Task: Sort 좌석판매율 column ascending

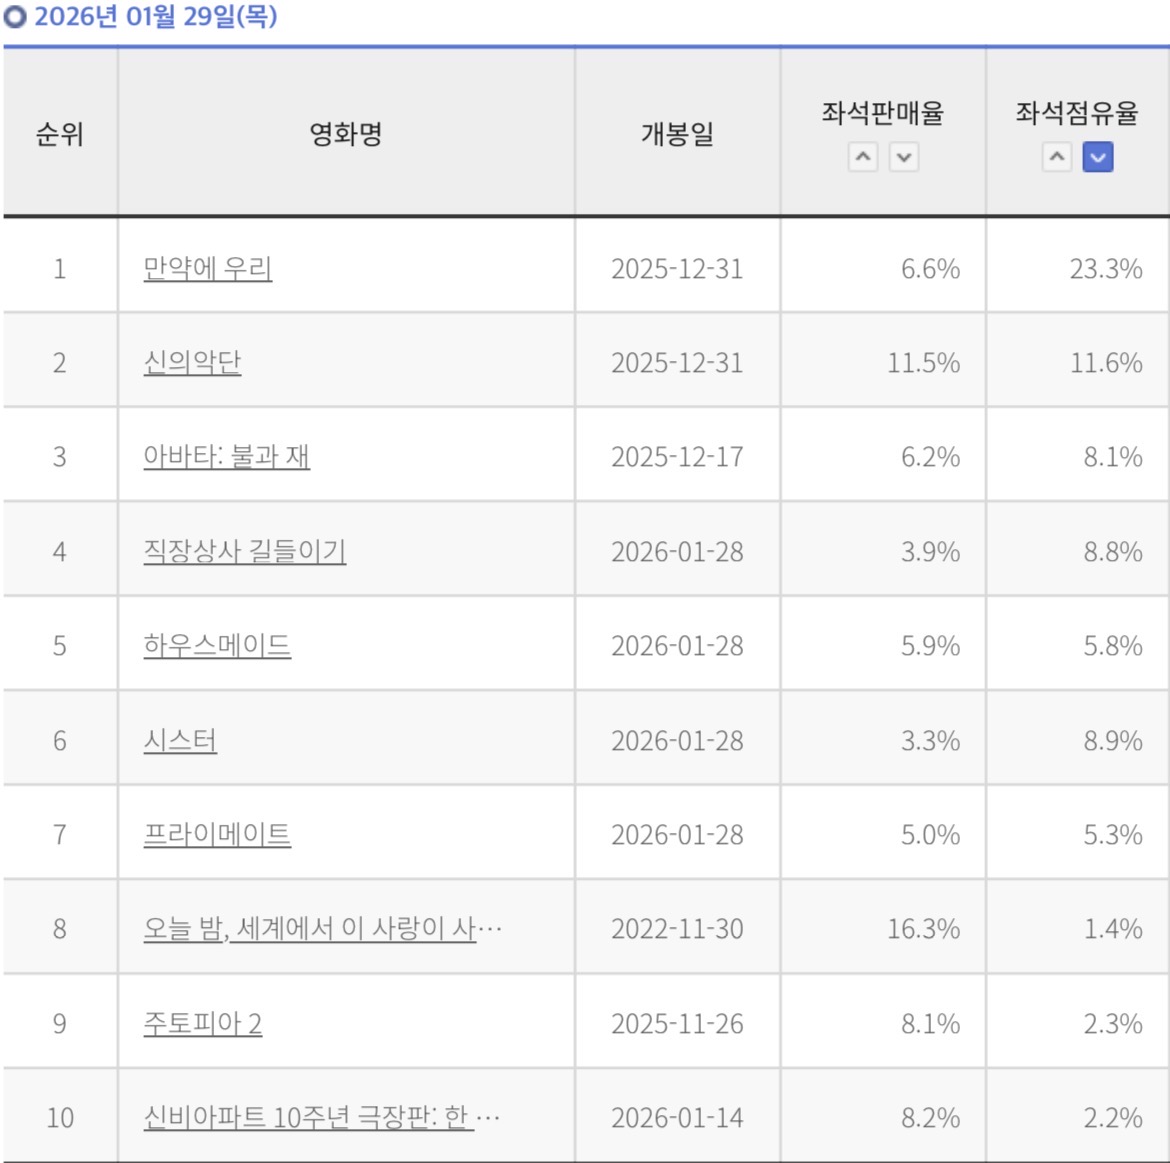Action: coord(863,157)
